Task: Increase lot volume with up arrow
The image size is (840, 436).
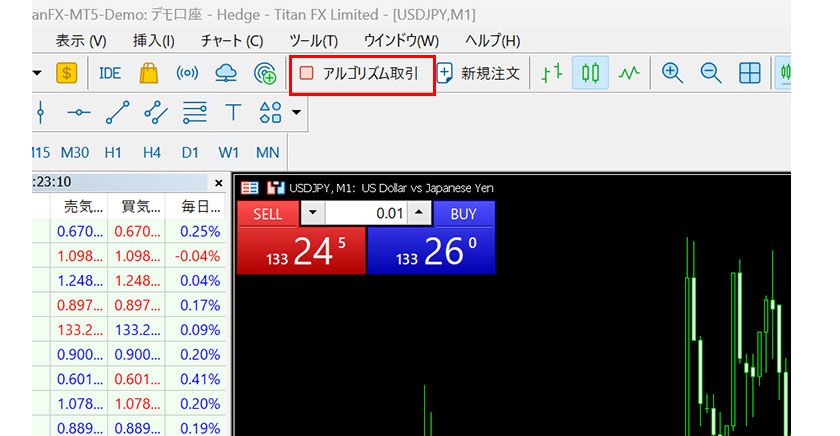Action: pos(419,213)
